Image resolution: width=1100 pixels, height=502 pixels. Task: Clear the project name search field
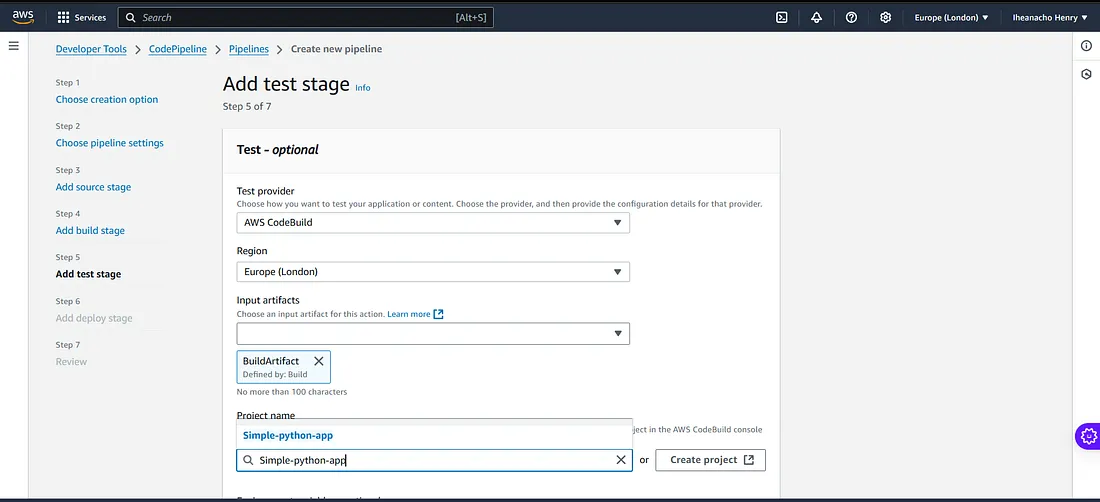tap(621, 460)
